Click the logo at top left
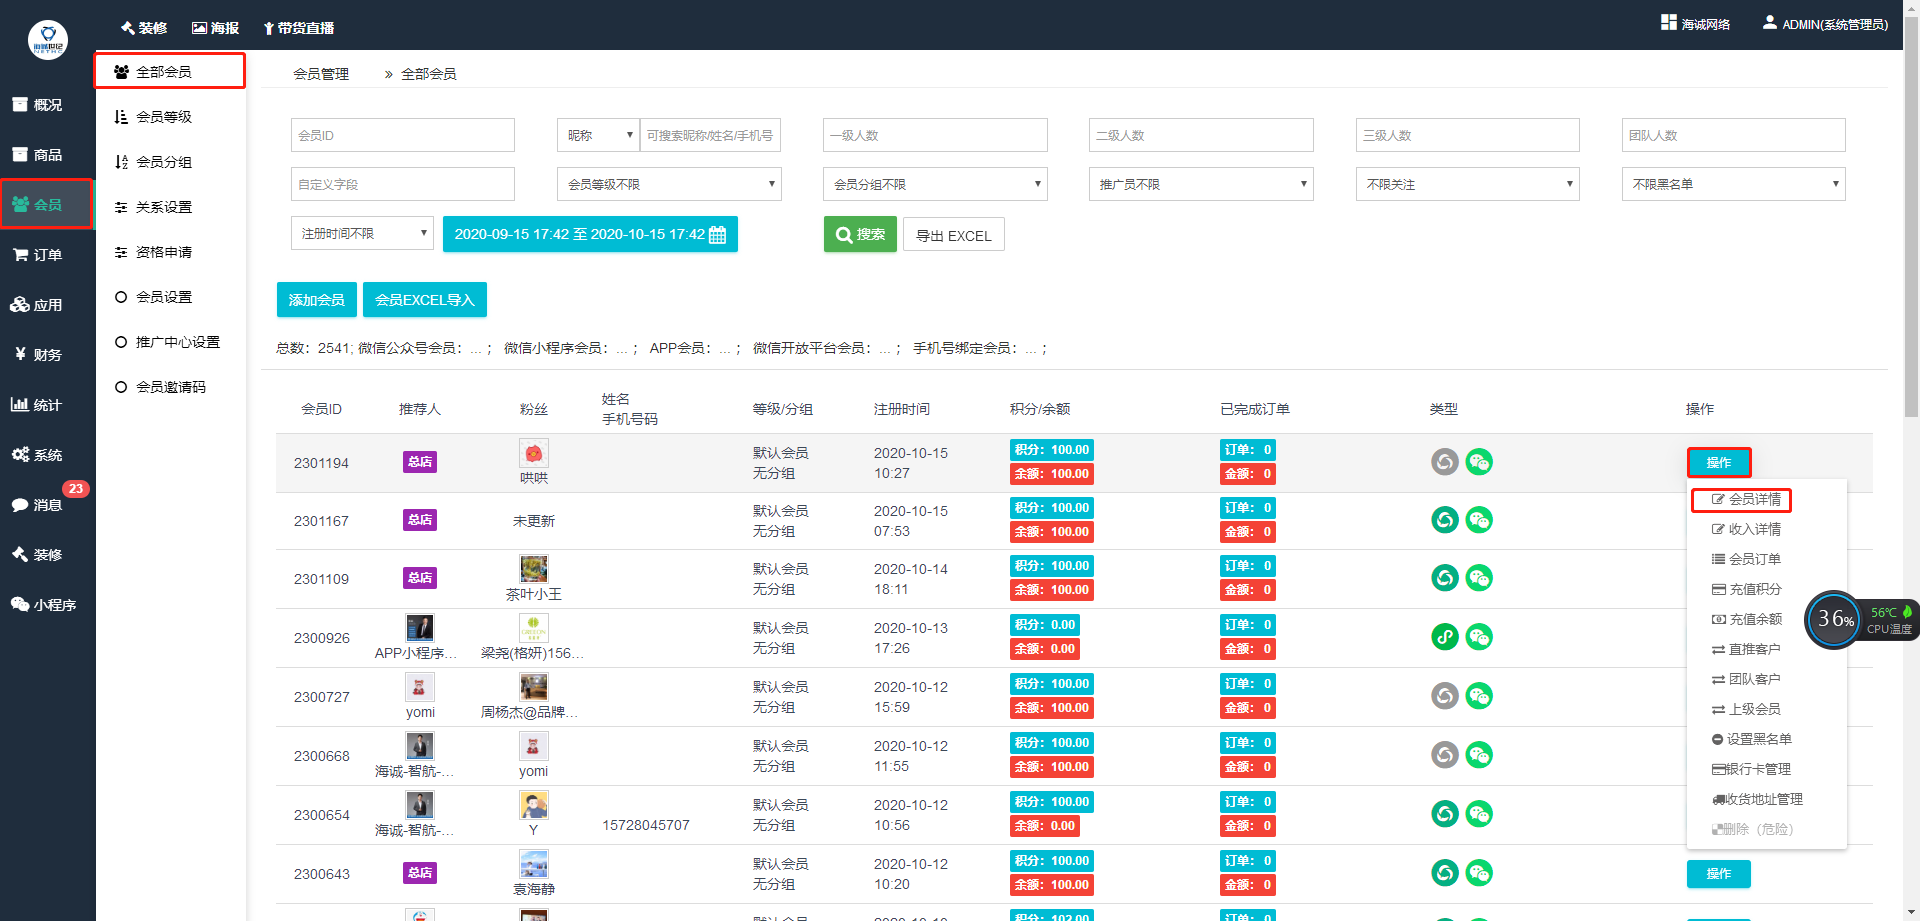 [x=48, y=40]
